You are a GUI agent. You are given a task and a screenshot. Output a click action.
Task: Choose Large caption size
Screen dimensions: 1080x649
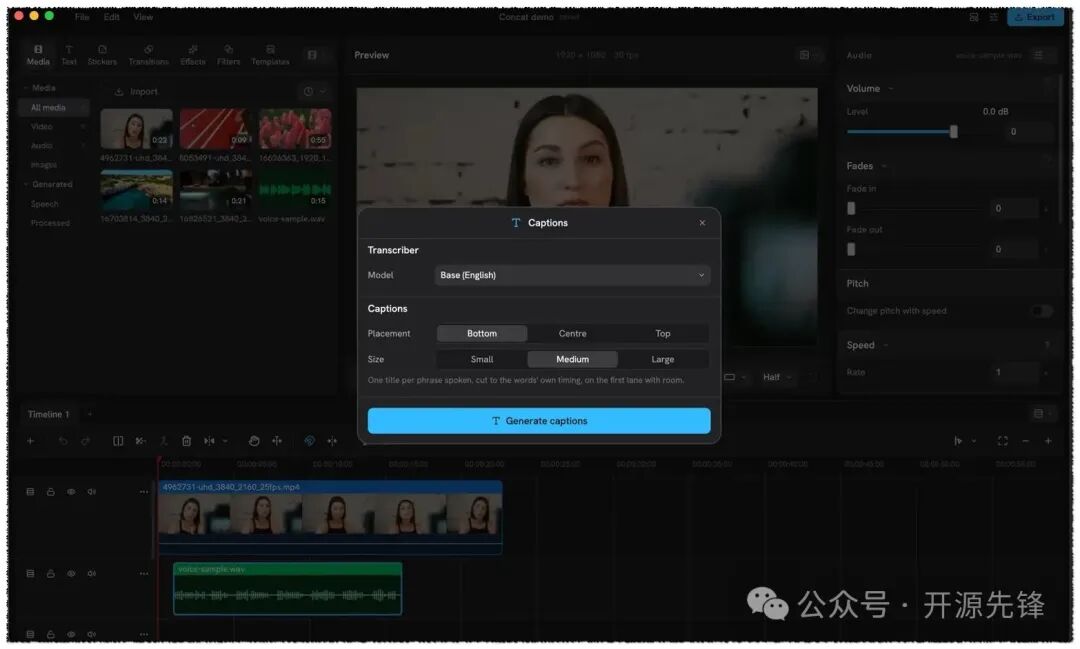663,359
